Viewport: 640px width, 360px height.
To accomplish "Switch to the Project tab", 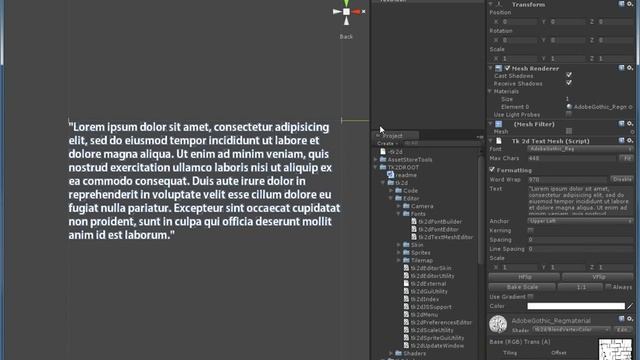I will [x=394, y=136].
